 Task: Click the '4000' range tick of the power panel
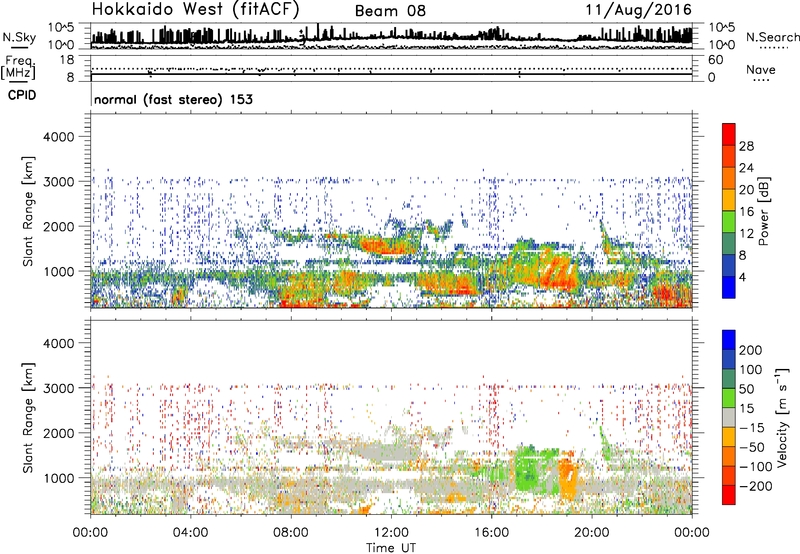59,137
